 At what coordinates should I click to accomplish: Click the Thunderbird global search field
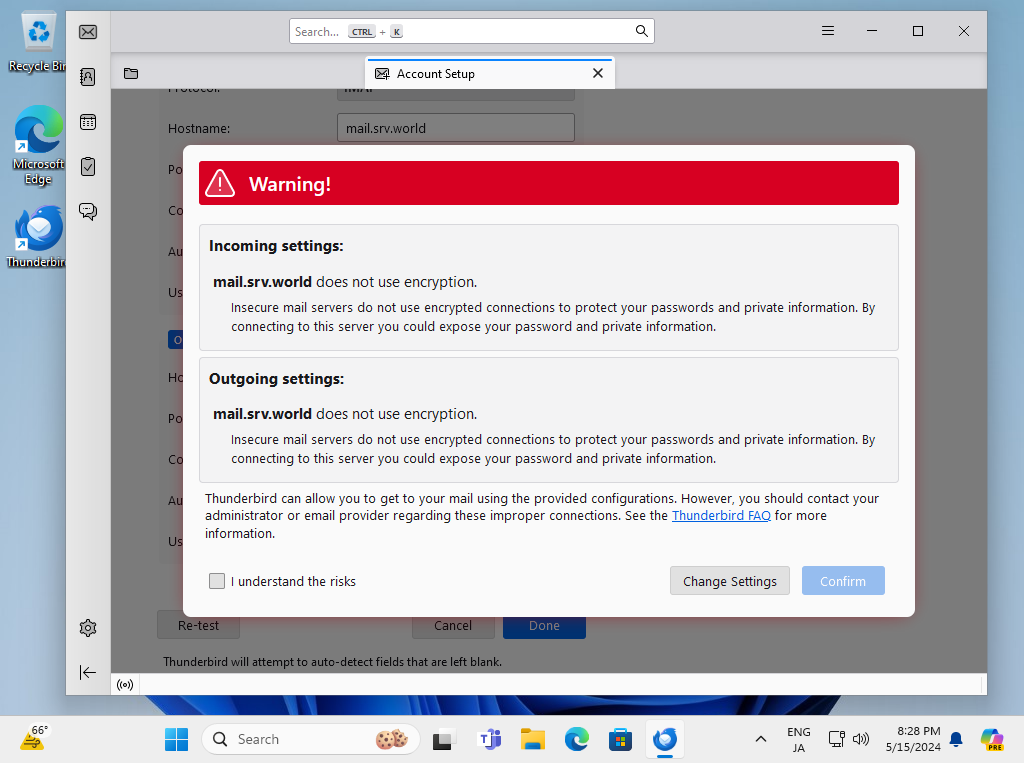tap(470, 31)
